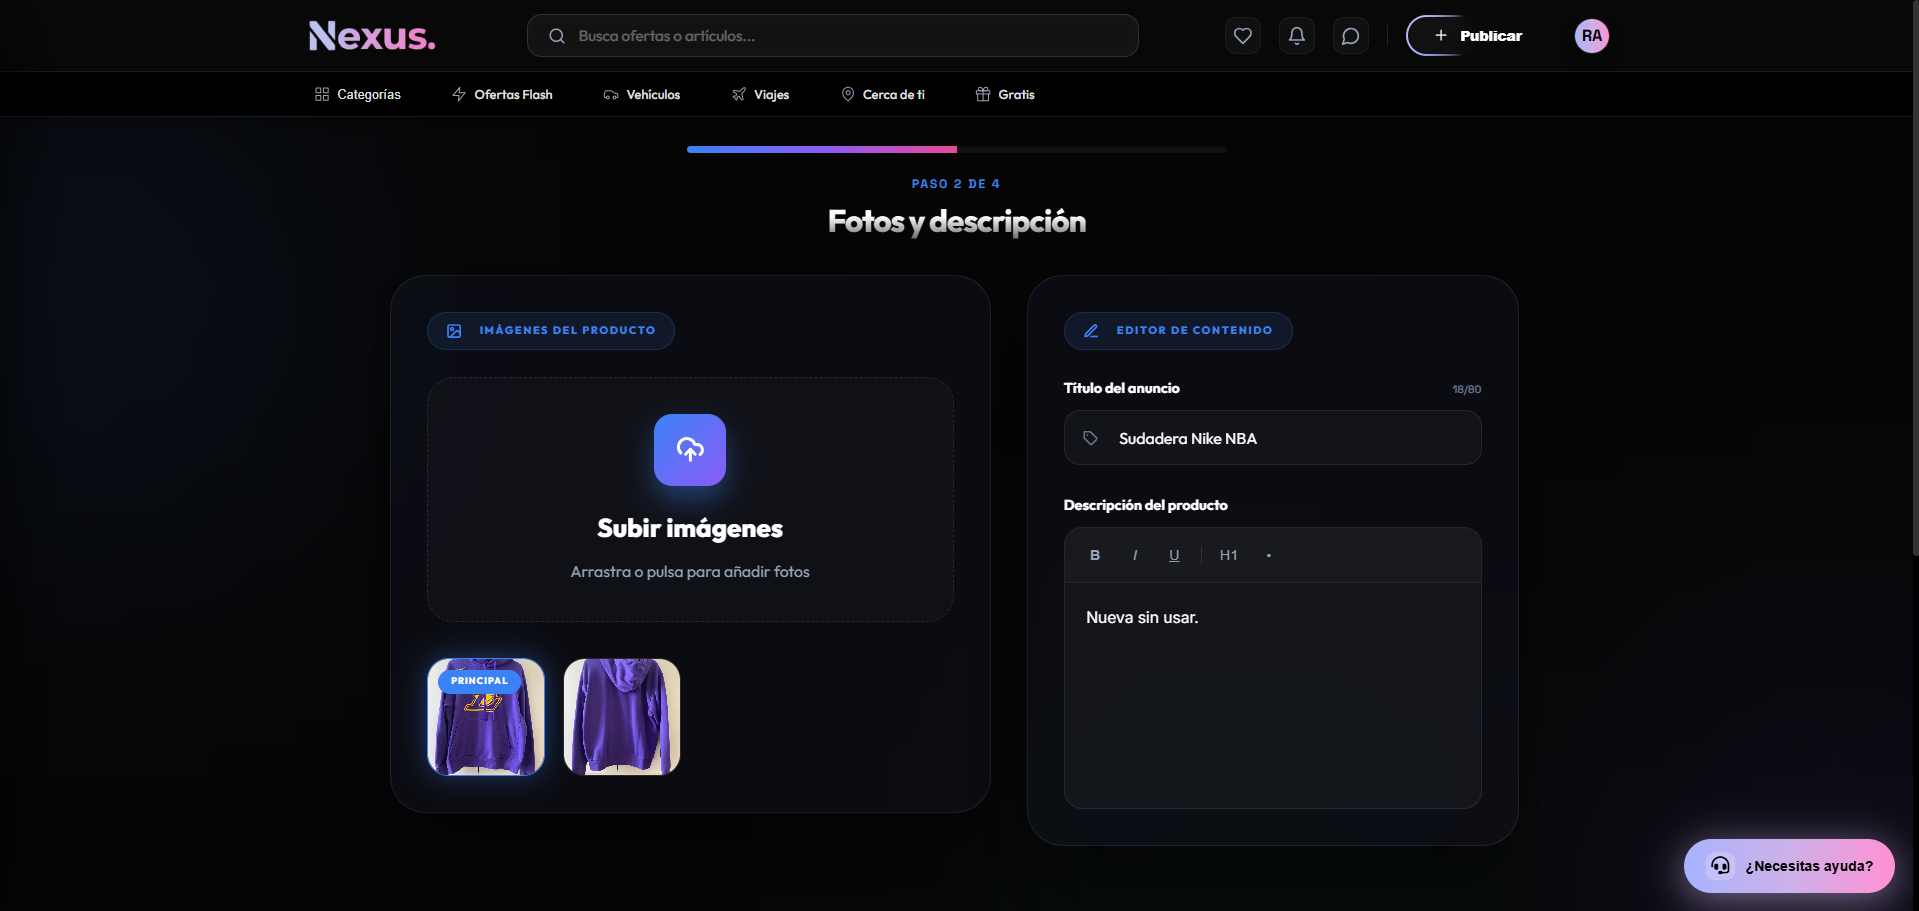Viewport: 1919px width, 911px height.
Task: Click the tag icon in title field
Action: (x=1090, y=438)
